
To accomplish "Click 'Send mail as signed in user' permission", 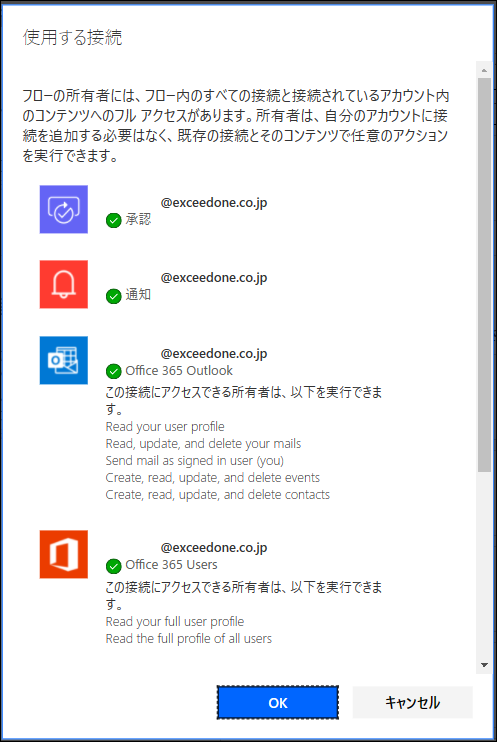I will [195, 461].
